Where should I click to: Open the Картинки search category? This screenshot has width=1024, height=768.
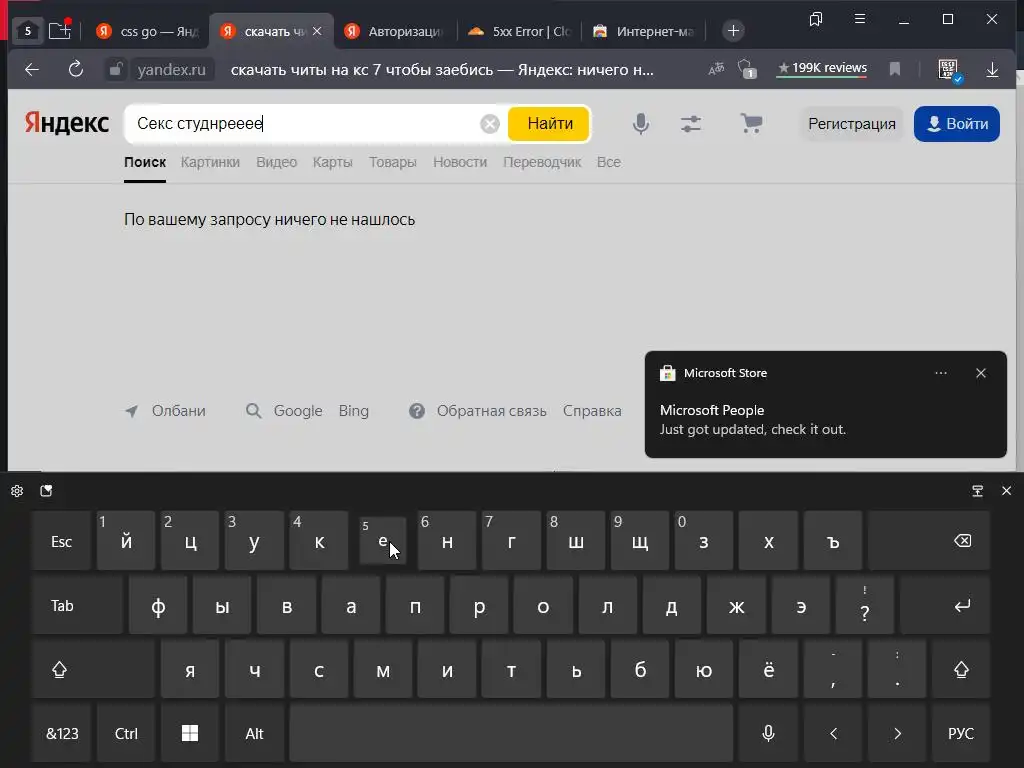(210, 162)
